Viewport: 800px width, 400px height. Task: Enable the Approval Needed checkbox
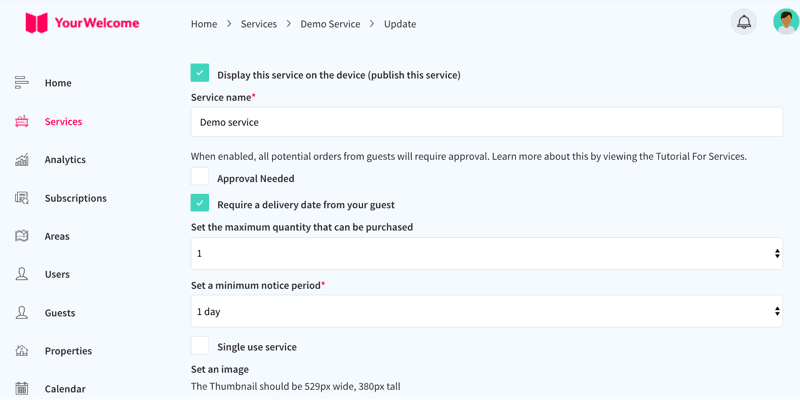pos(200,177)
